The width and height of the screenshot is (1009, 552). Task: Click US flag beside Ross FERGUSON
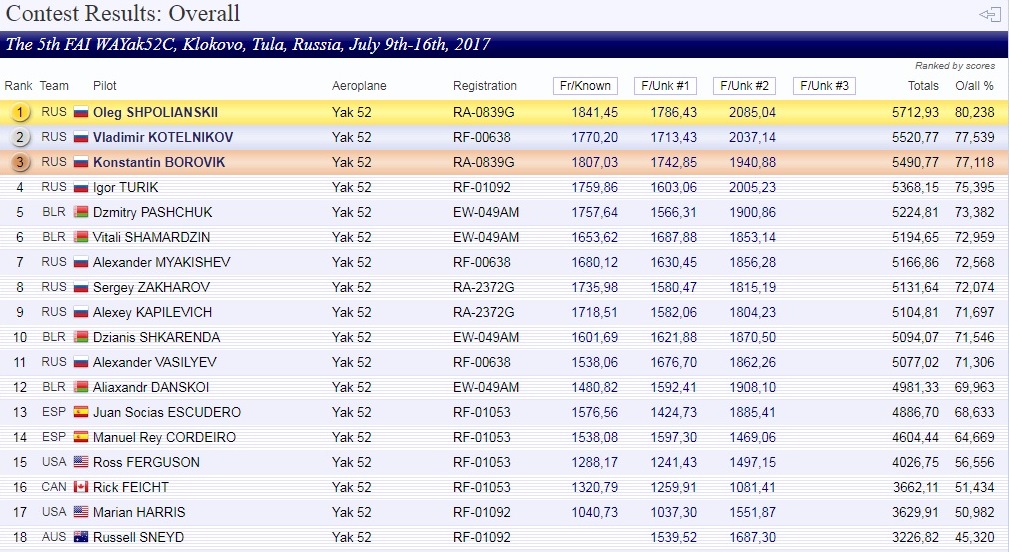click(x=80, y=462)
